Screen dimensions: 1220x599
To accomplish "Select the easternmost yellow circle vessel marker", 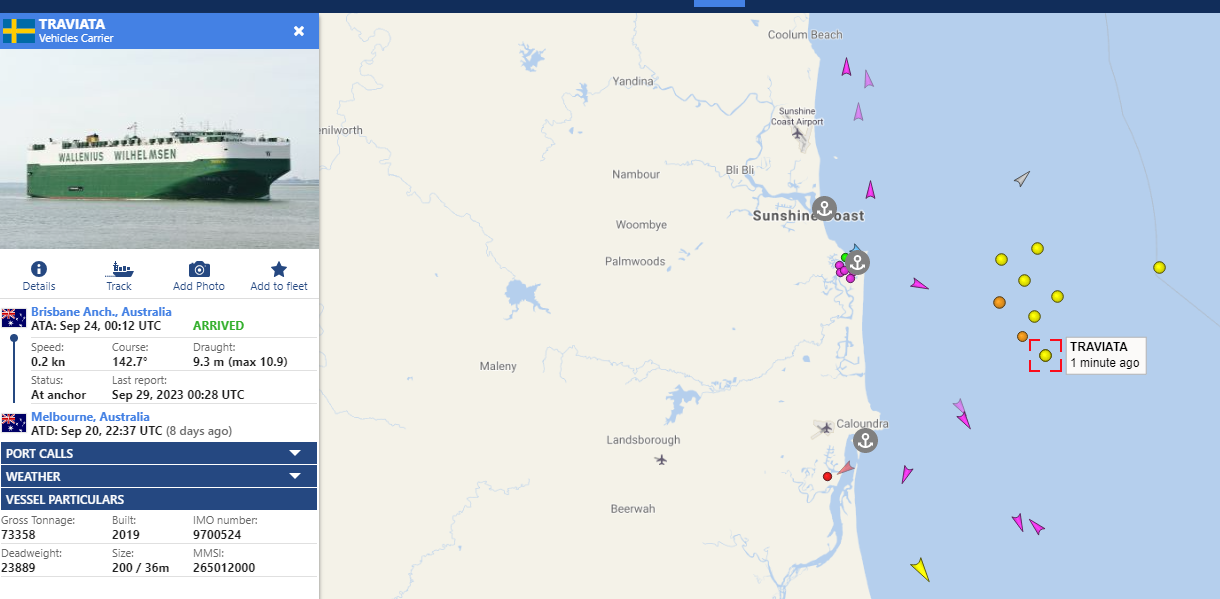I will point(1159,267).
